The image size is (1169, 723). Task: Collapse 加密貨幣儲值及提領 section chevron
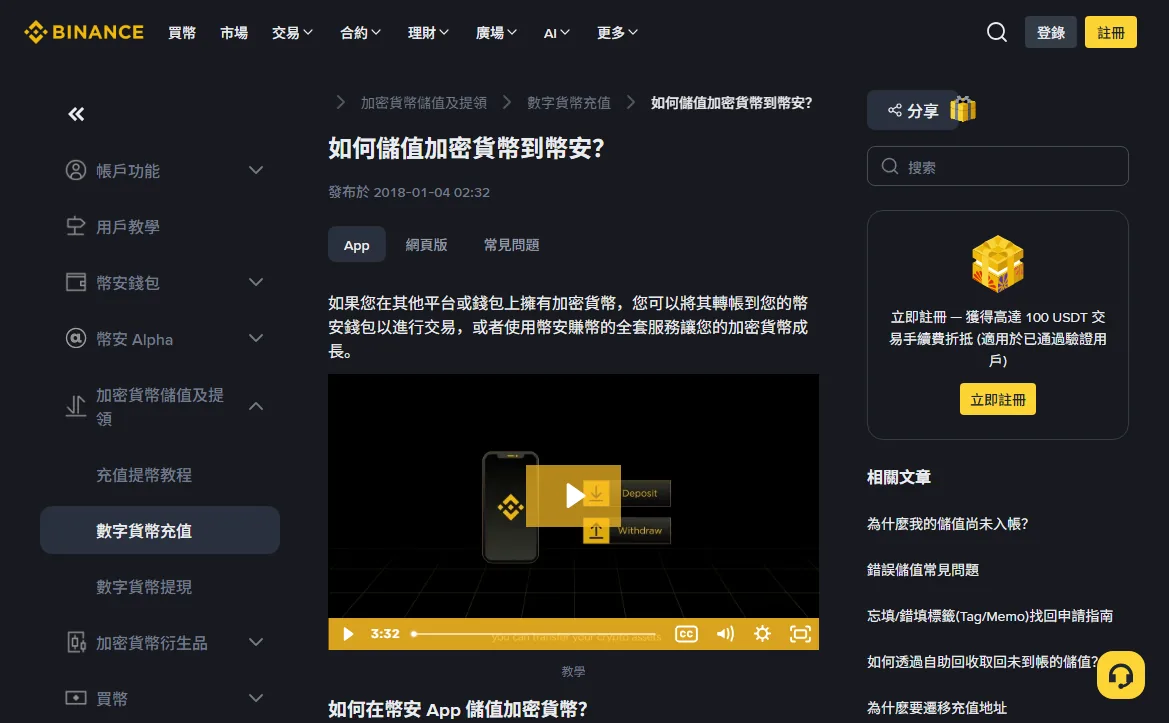pos(256,406)
